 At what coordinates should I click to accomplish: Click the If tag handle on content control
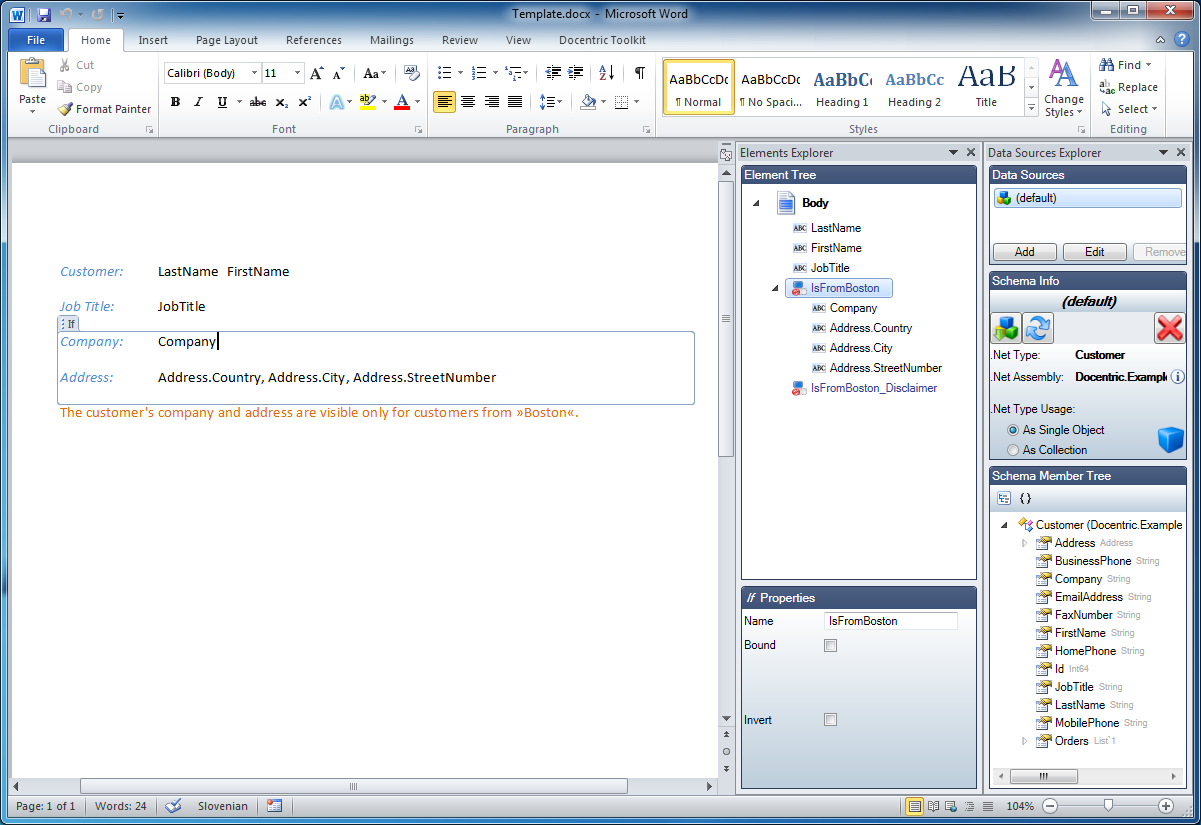(67, 324)
